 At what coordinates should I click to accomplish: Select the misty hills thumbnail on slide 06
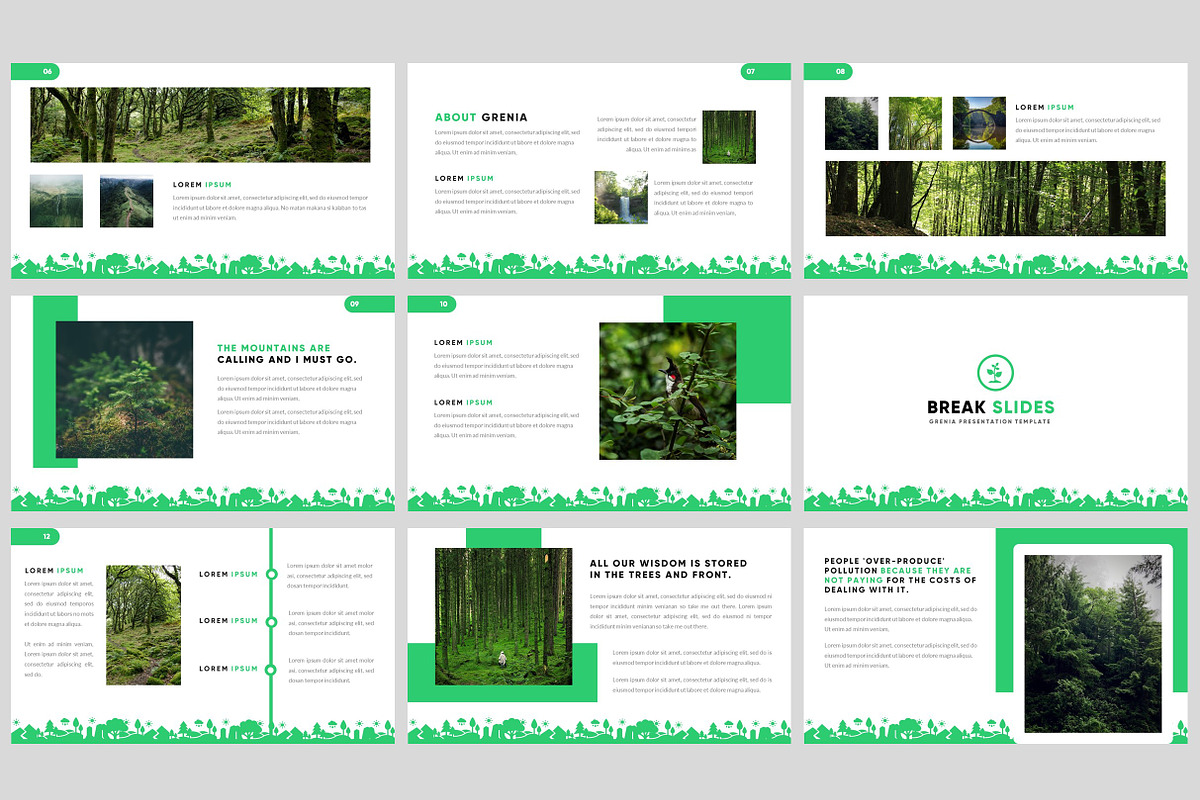tap(57, 201)
